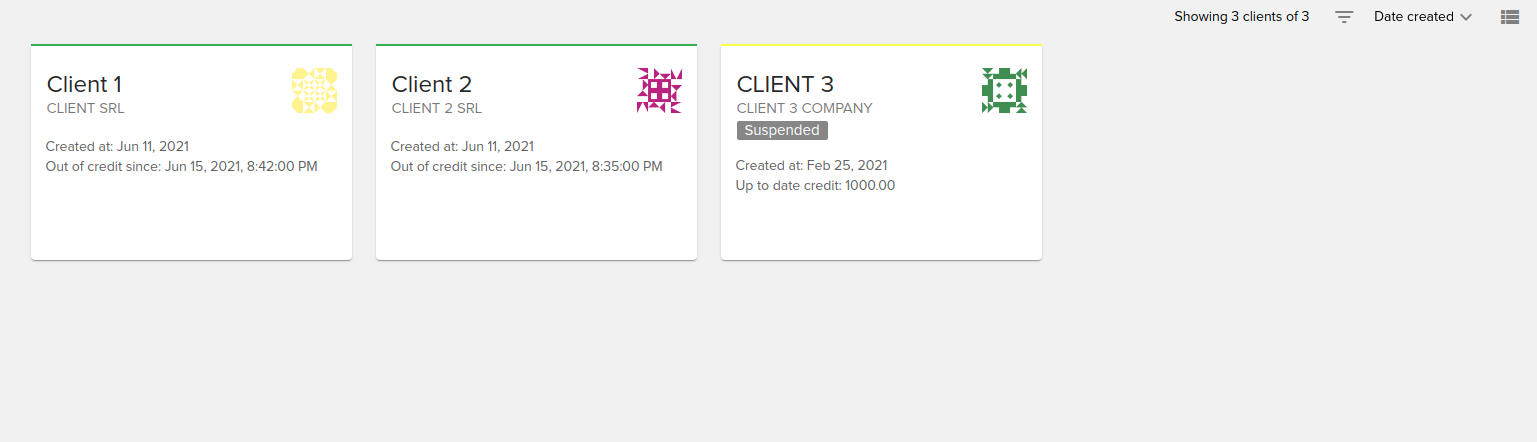Click the Showing 3 clients of 3 text

pyautogui.click(x=1241, y=17)
